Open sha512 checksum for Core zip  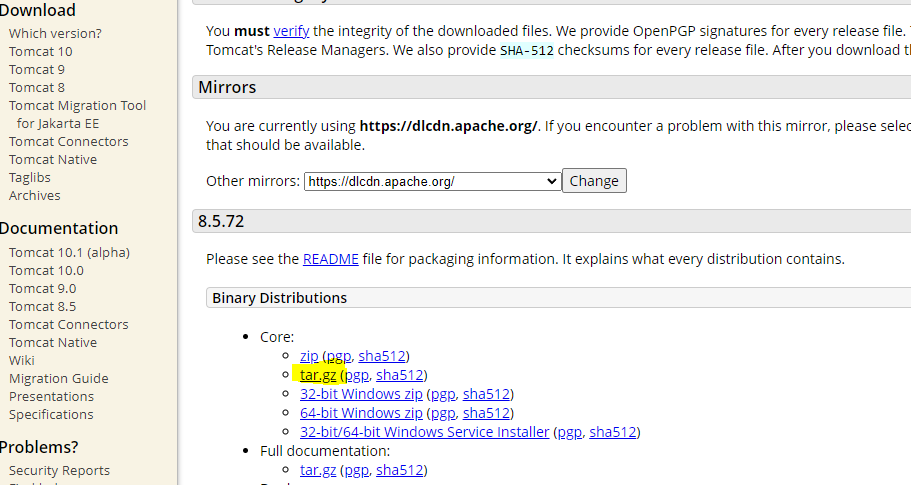382,356
